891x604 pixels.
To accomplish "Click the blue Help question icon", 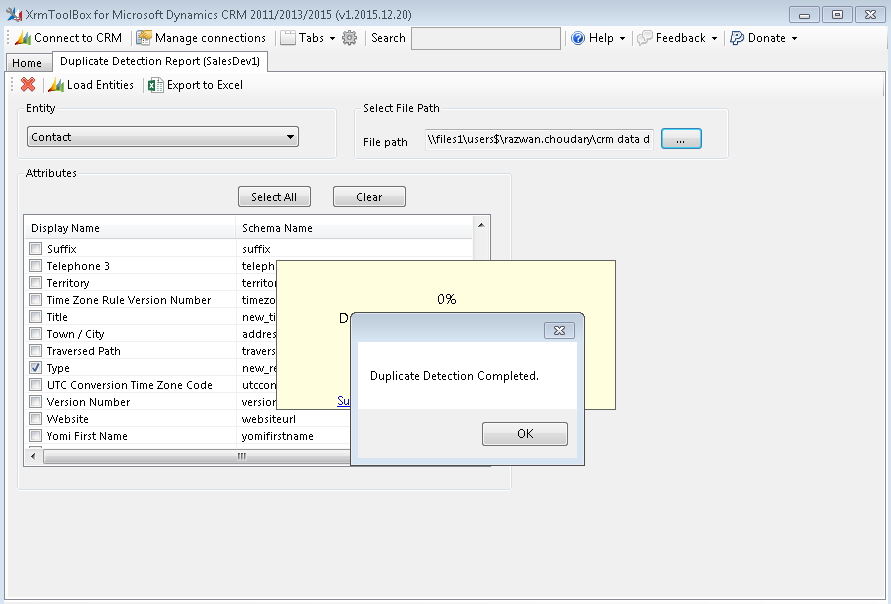I will coord(578,38).
